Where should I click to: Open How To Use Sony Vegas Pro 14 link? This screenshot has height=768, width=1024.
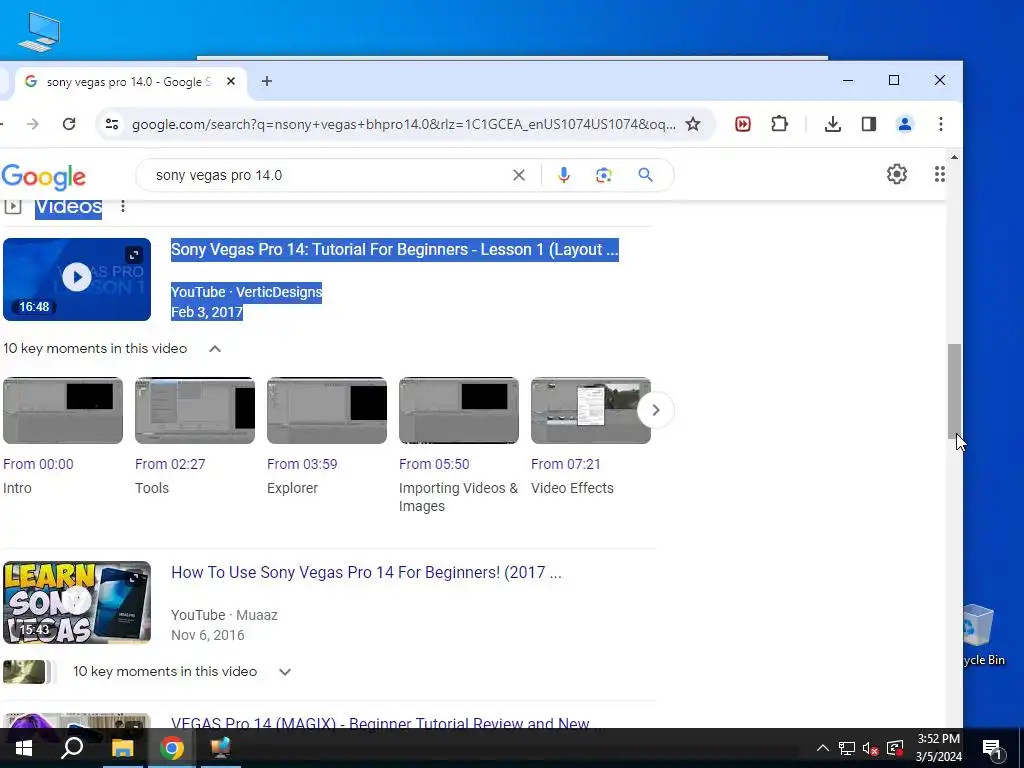point(366,572)
